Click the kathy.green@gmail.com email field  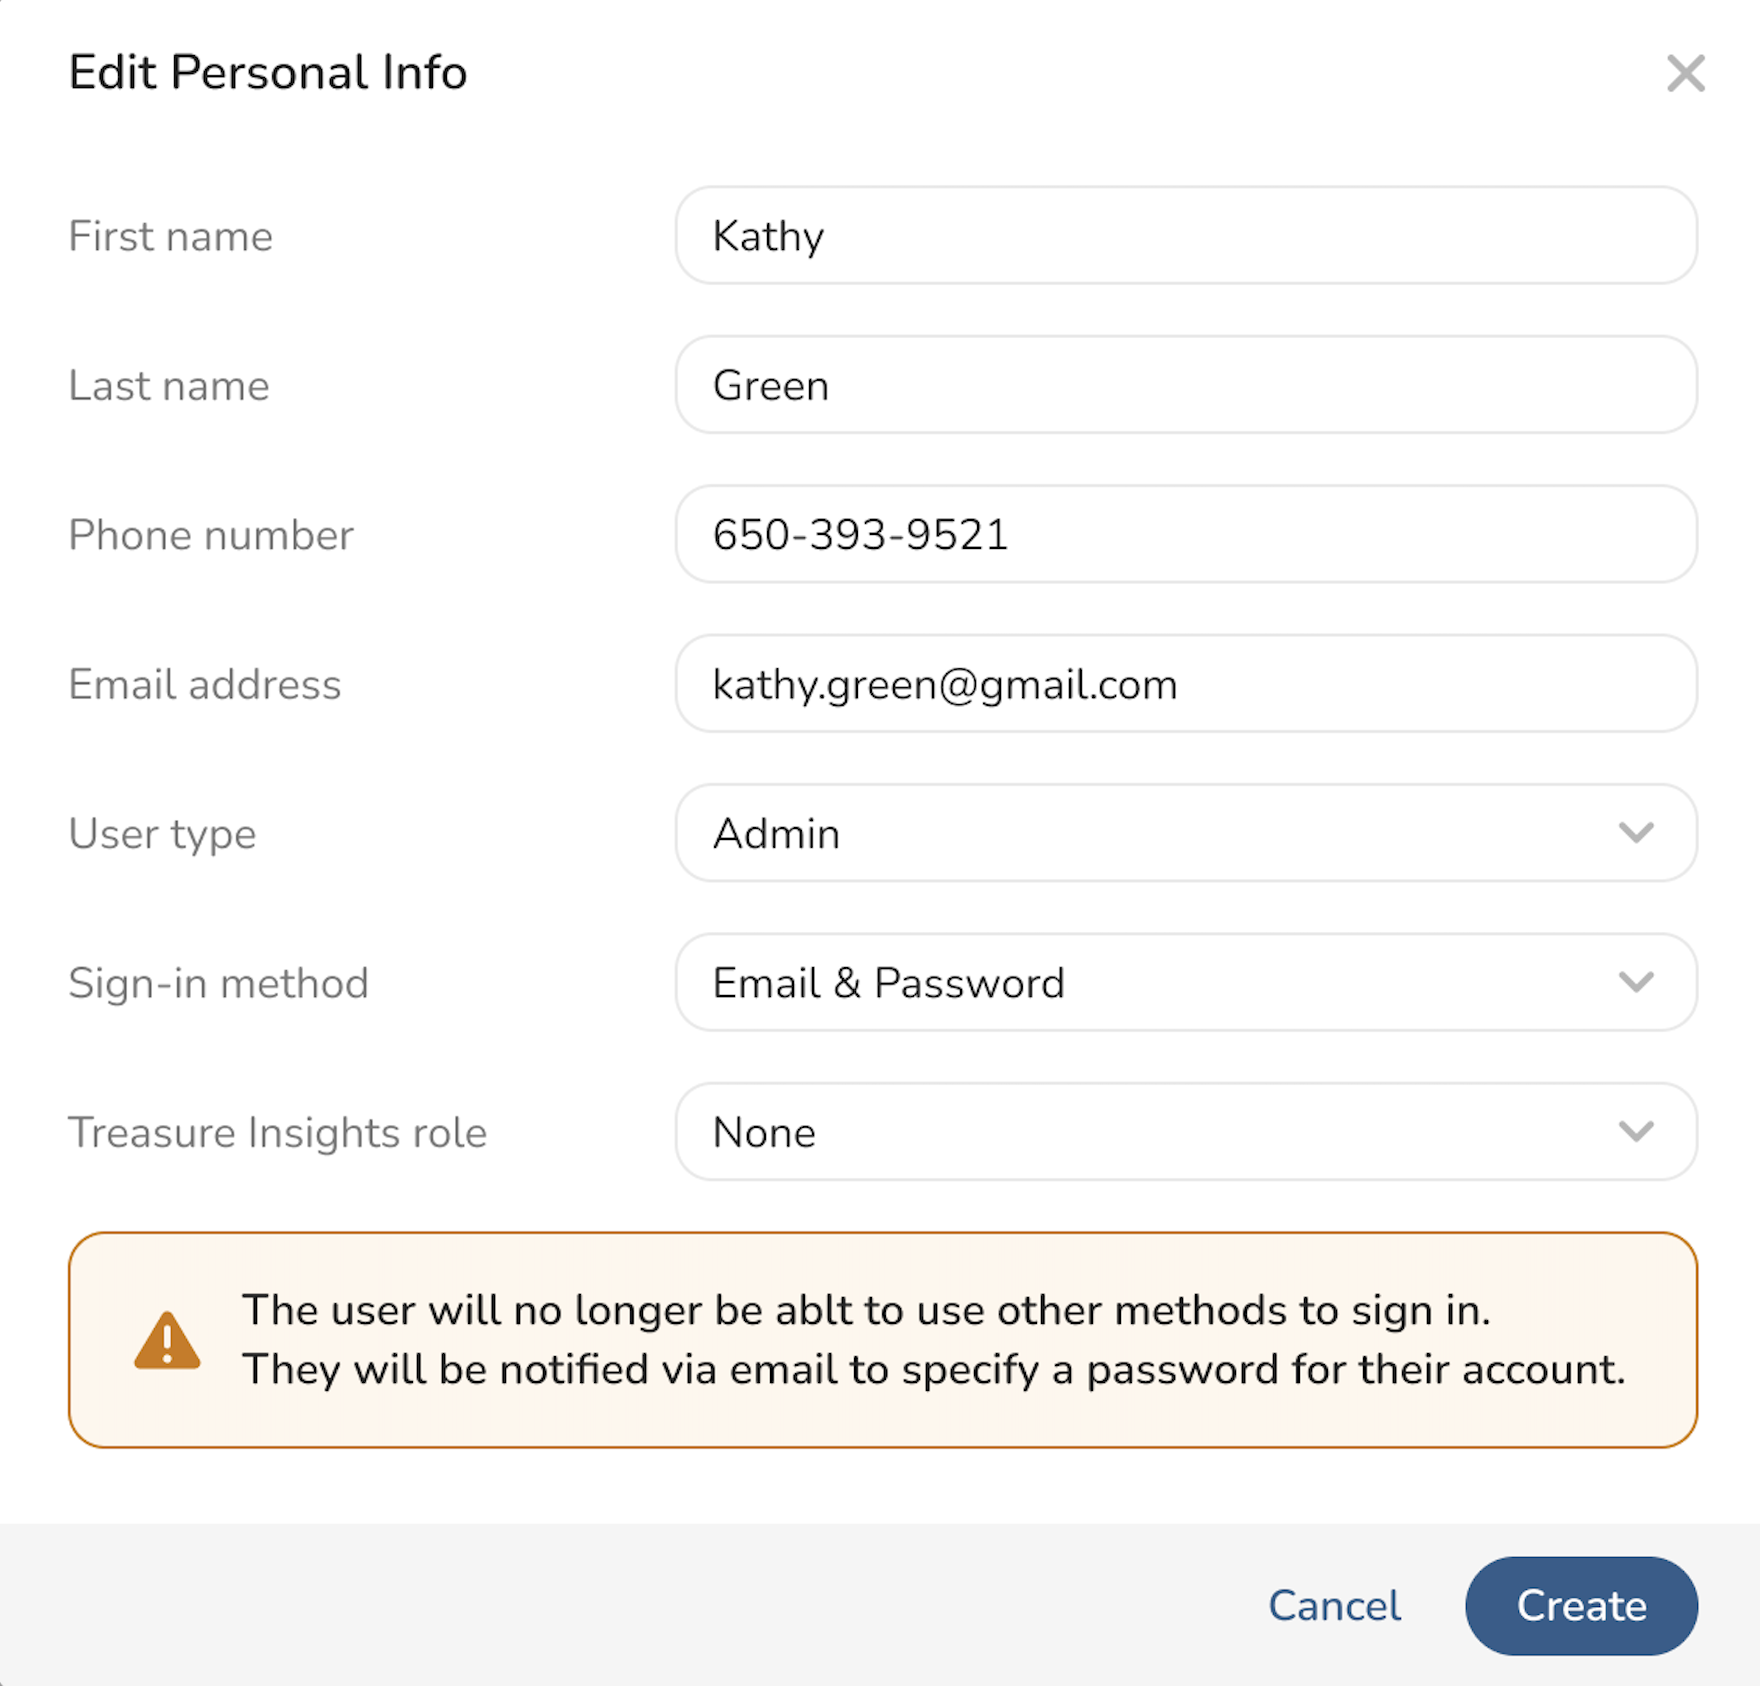[x=1185, y=684]
